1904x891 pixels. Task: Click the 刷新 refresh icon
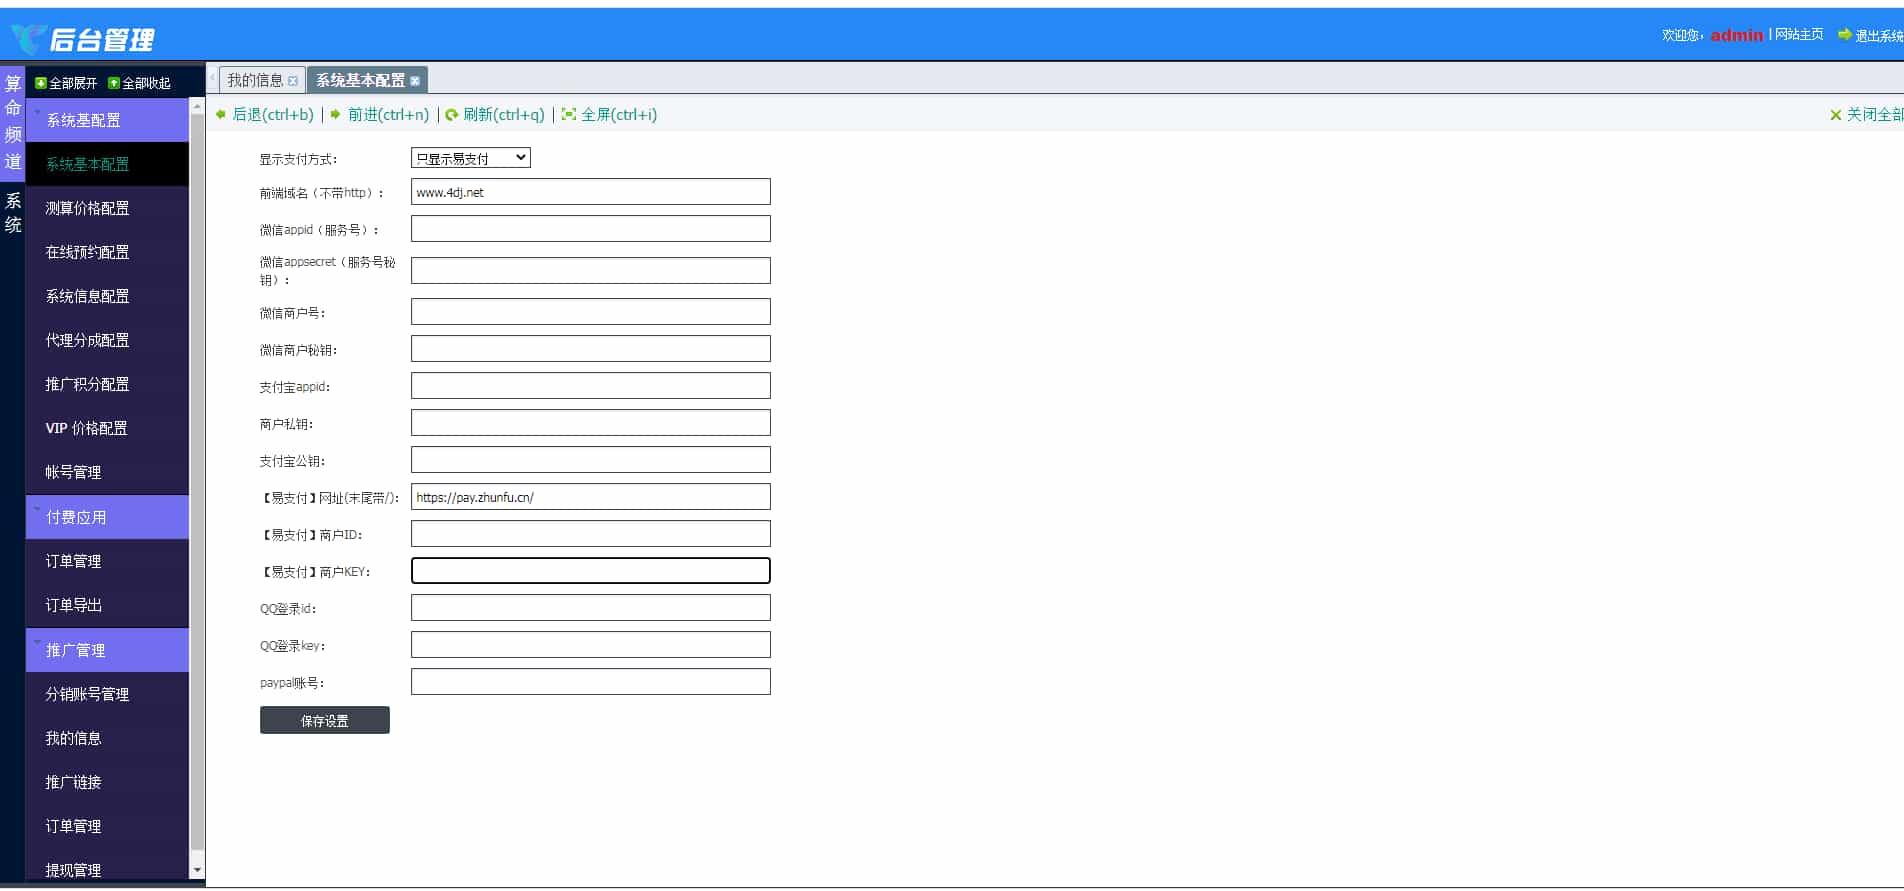[x=452, y=115]
